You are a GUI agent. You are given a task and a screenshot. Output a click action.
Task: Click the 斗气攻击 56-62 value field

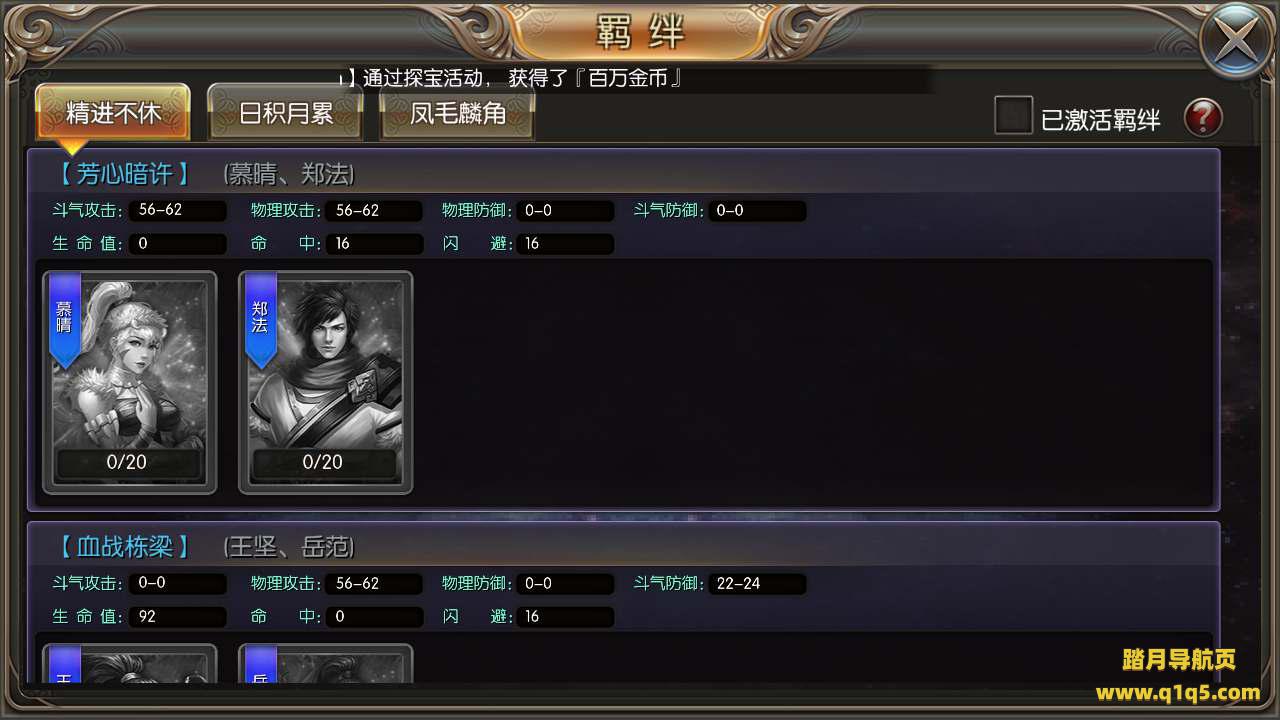(x=177, y=211)
